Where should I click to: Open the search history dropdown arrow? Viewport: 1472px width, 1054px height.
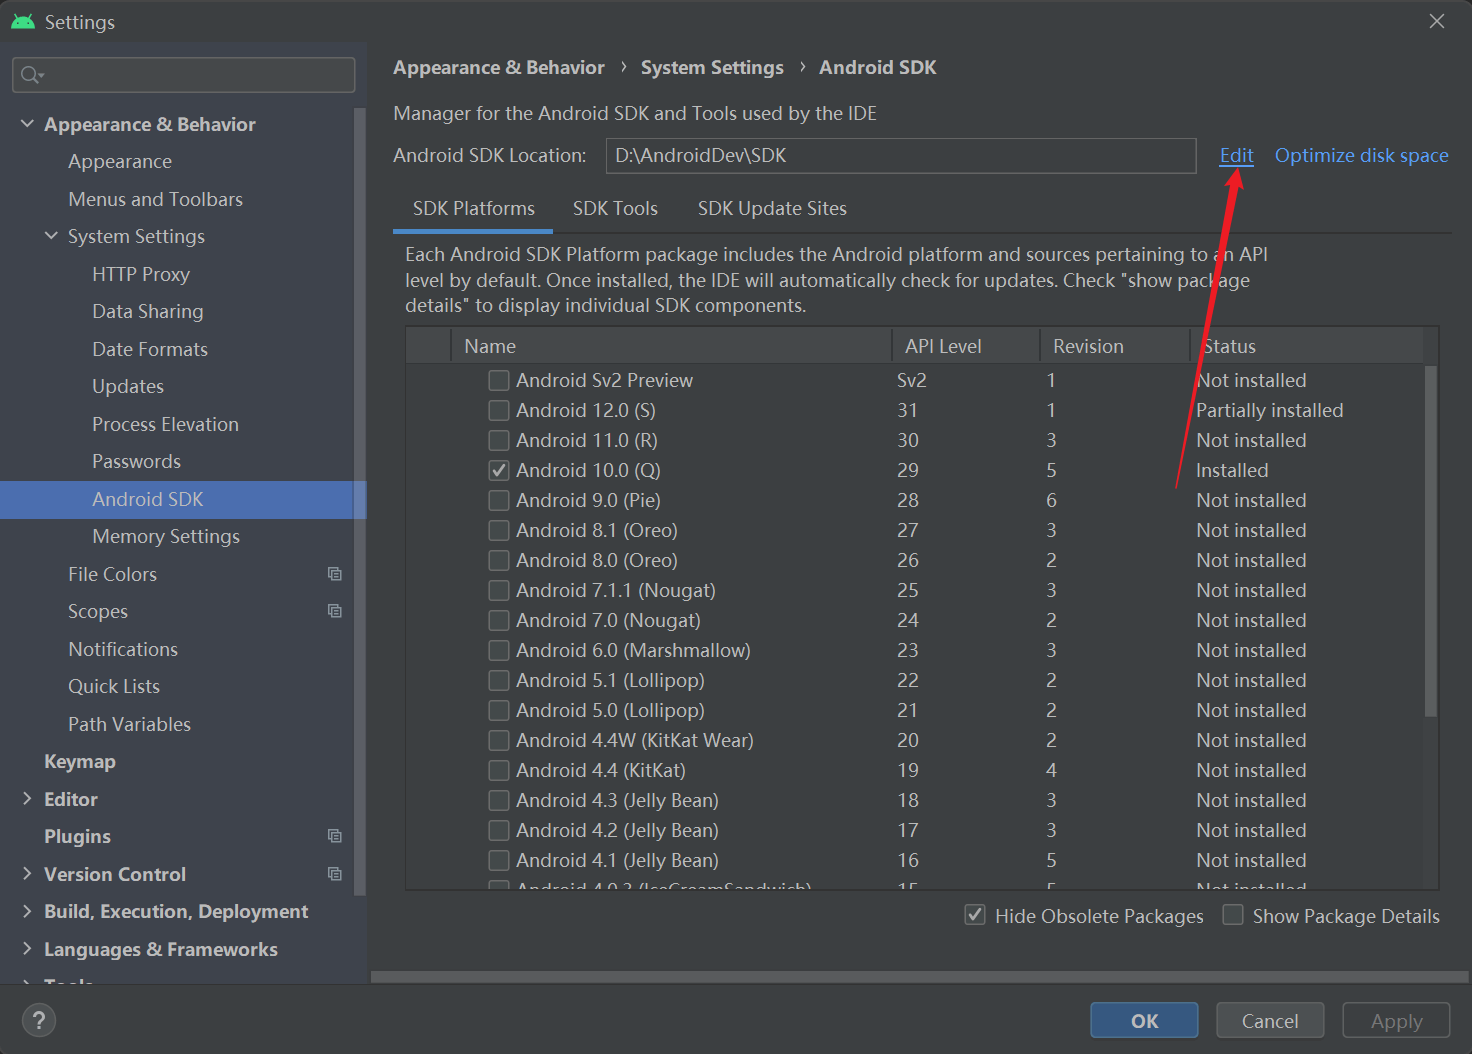tap(42, 76)
